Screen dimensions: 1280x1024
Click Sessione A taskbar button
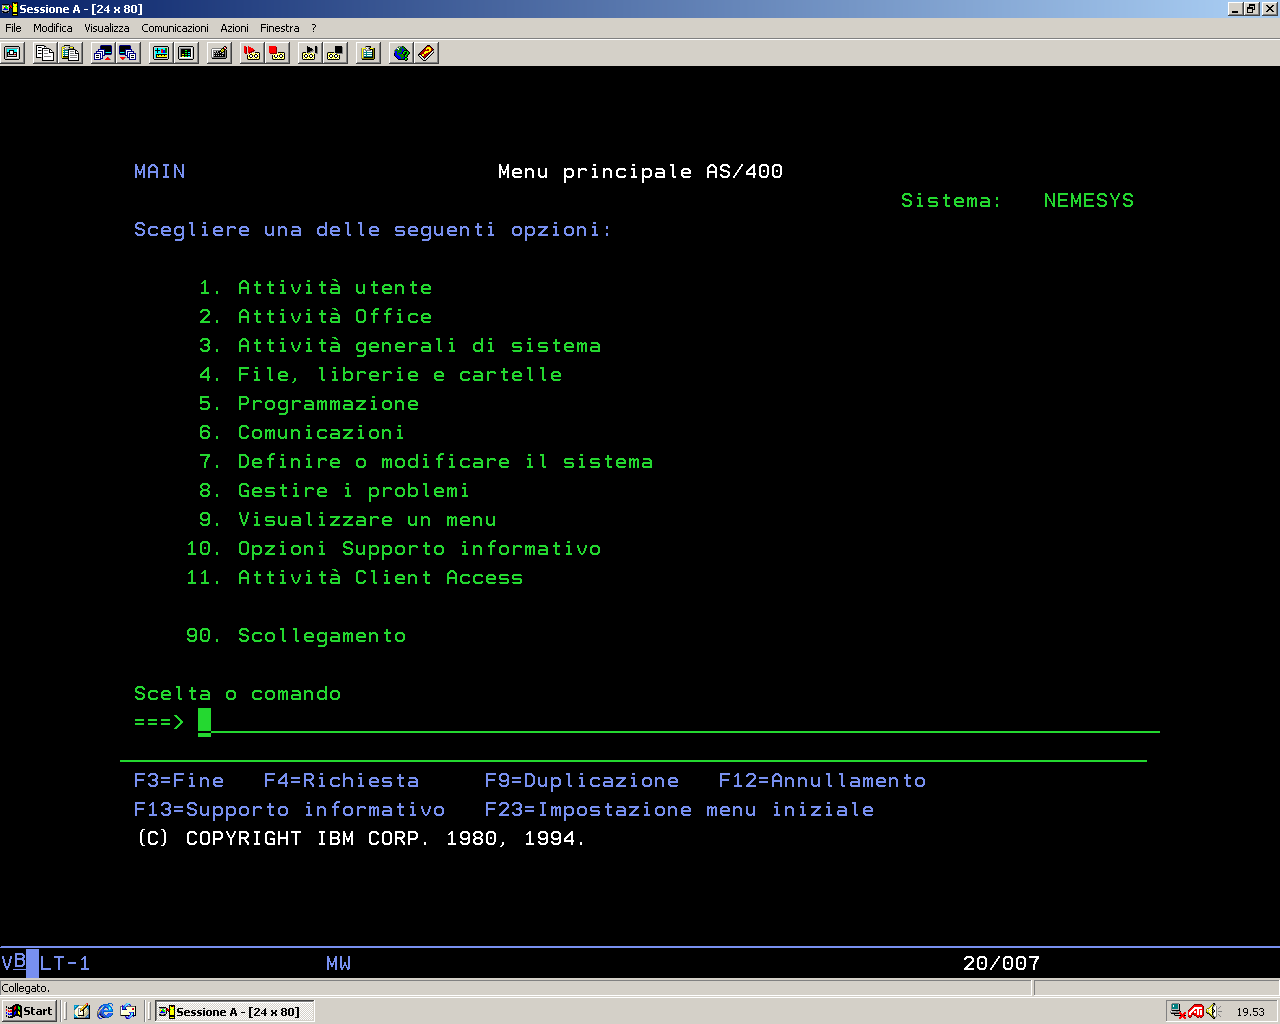click(234, 1011)
